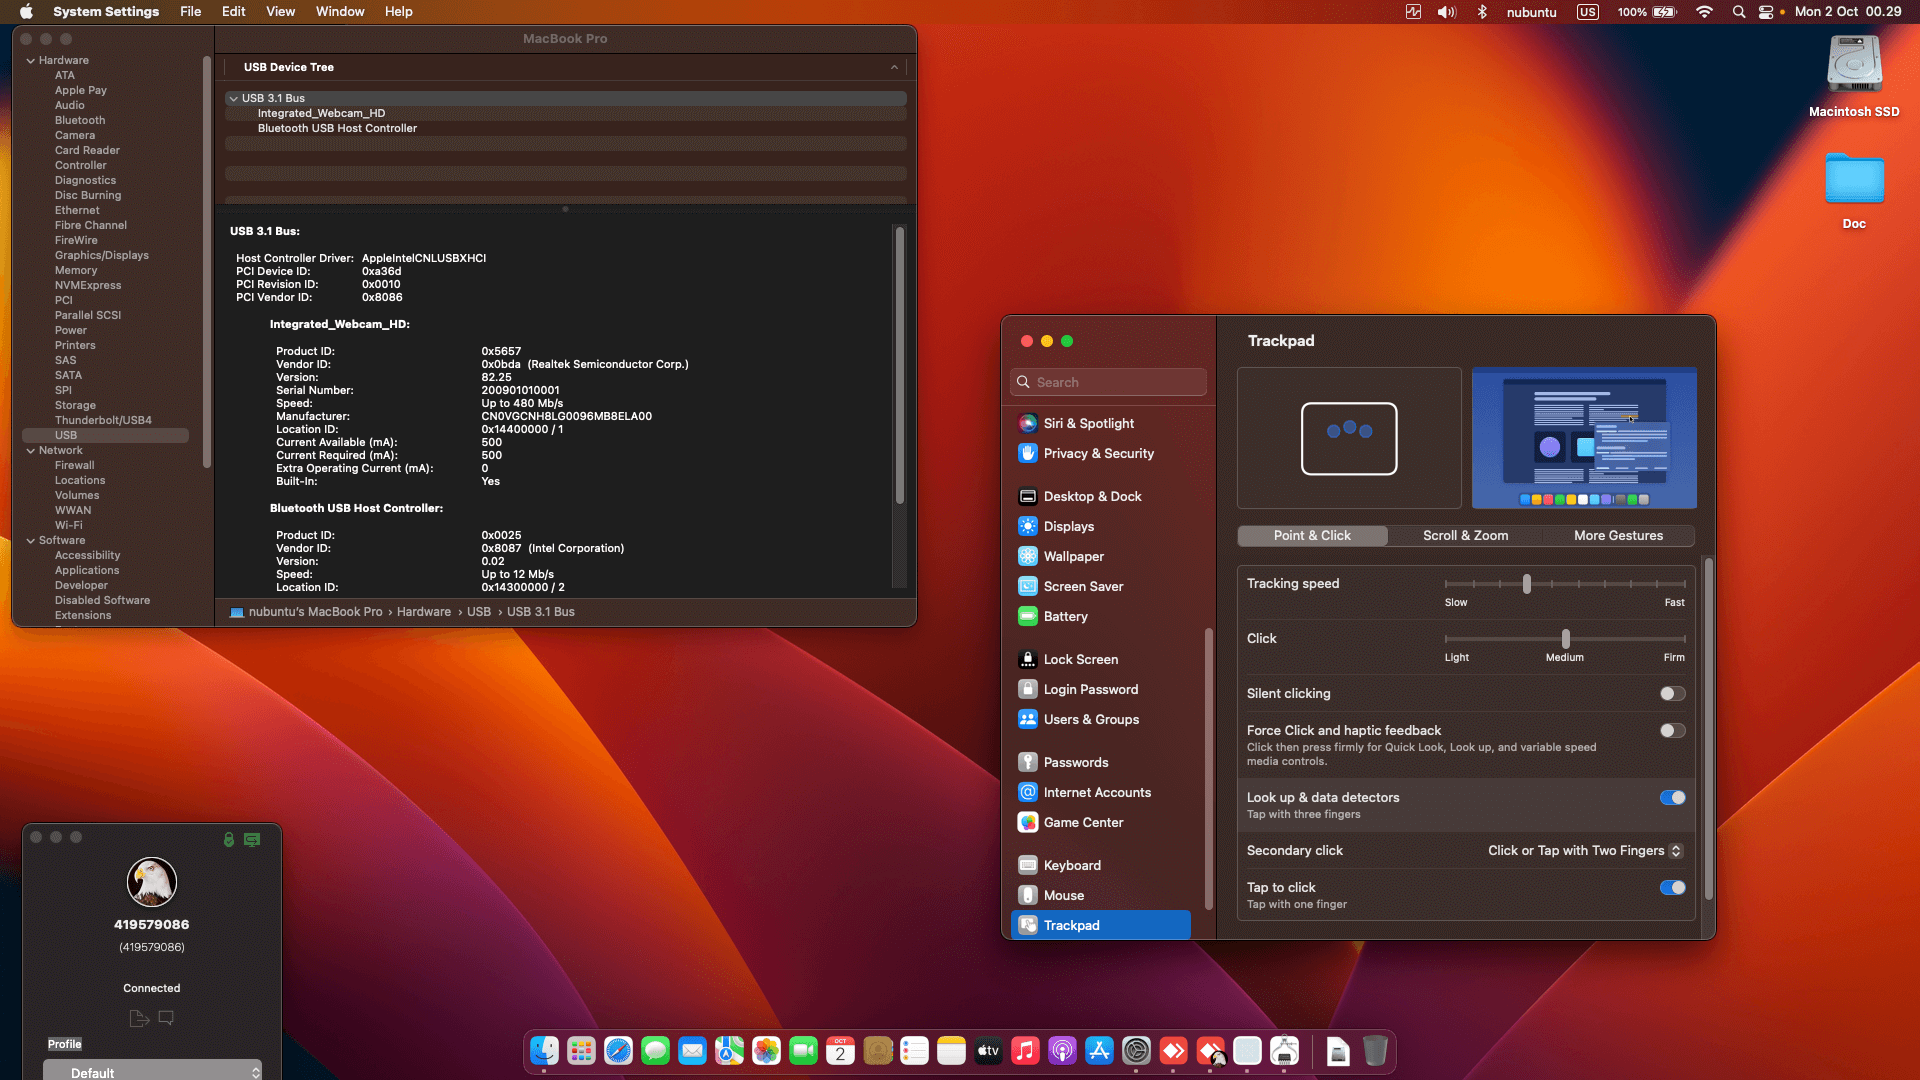The image size is (1920, 1080).
Task: Enable Silent clicking
Action: pyautogui.click(x=1671, y=693)
